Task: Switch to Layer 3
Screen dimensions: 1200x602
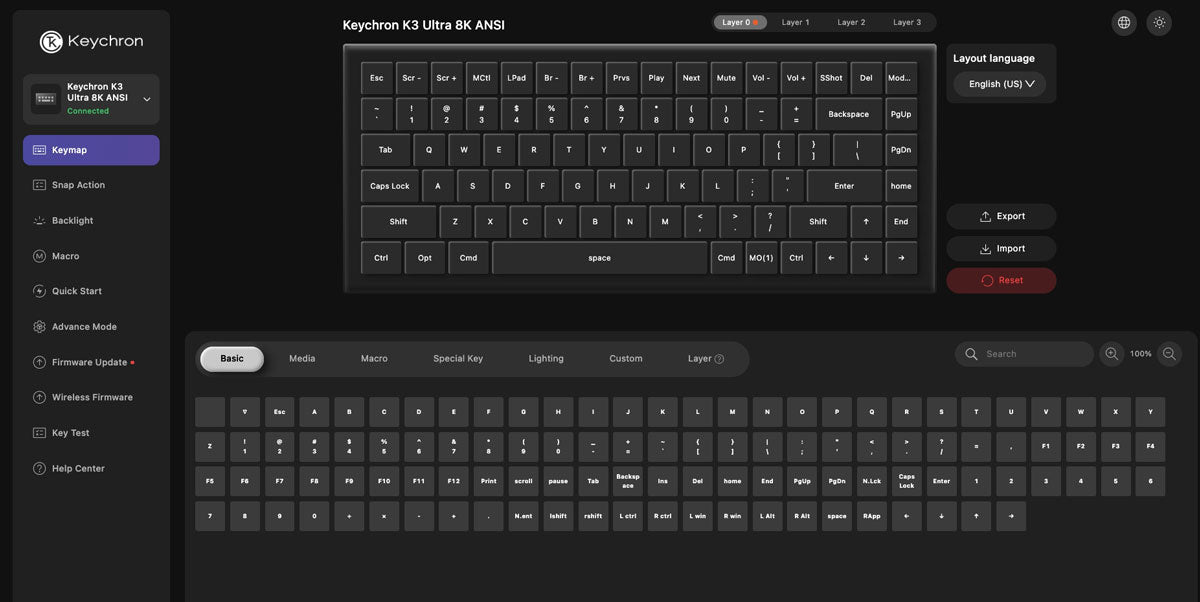Action: click(907, 22)
